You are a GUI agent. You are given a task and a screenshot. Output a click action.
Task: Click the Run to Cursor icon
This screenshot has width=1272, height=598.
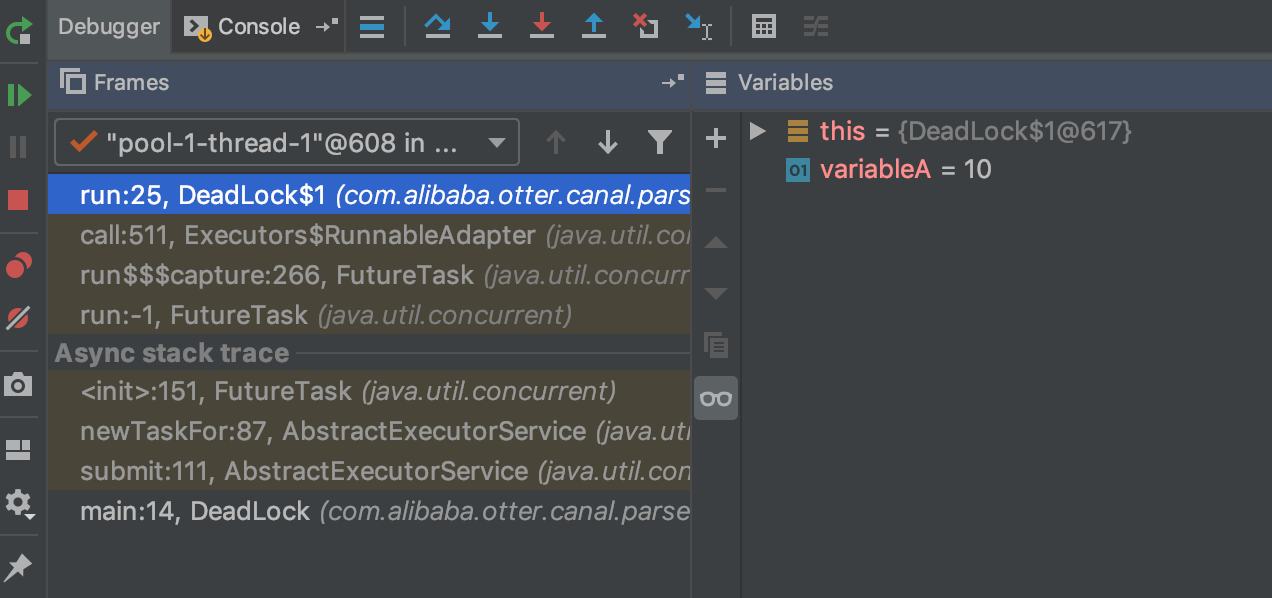point(699,27)
